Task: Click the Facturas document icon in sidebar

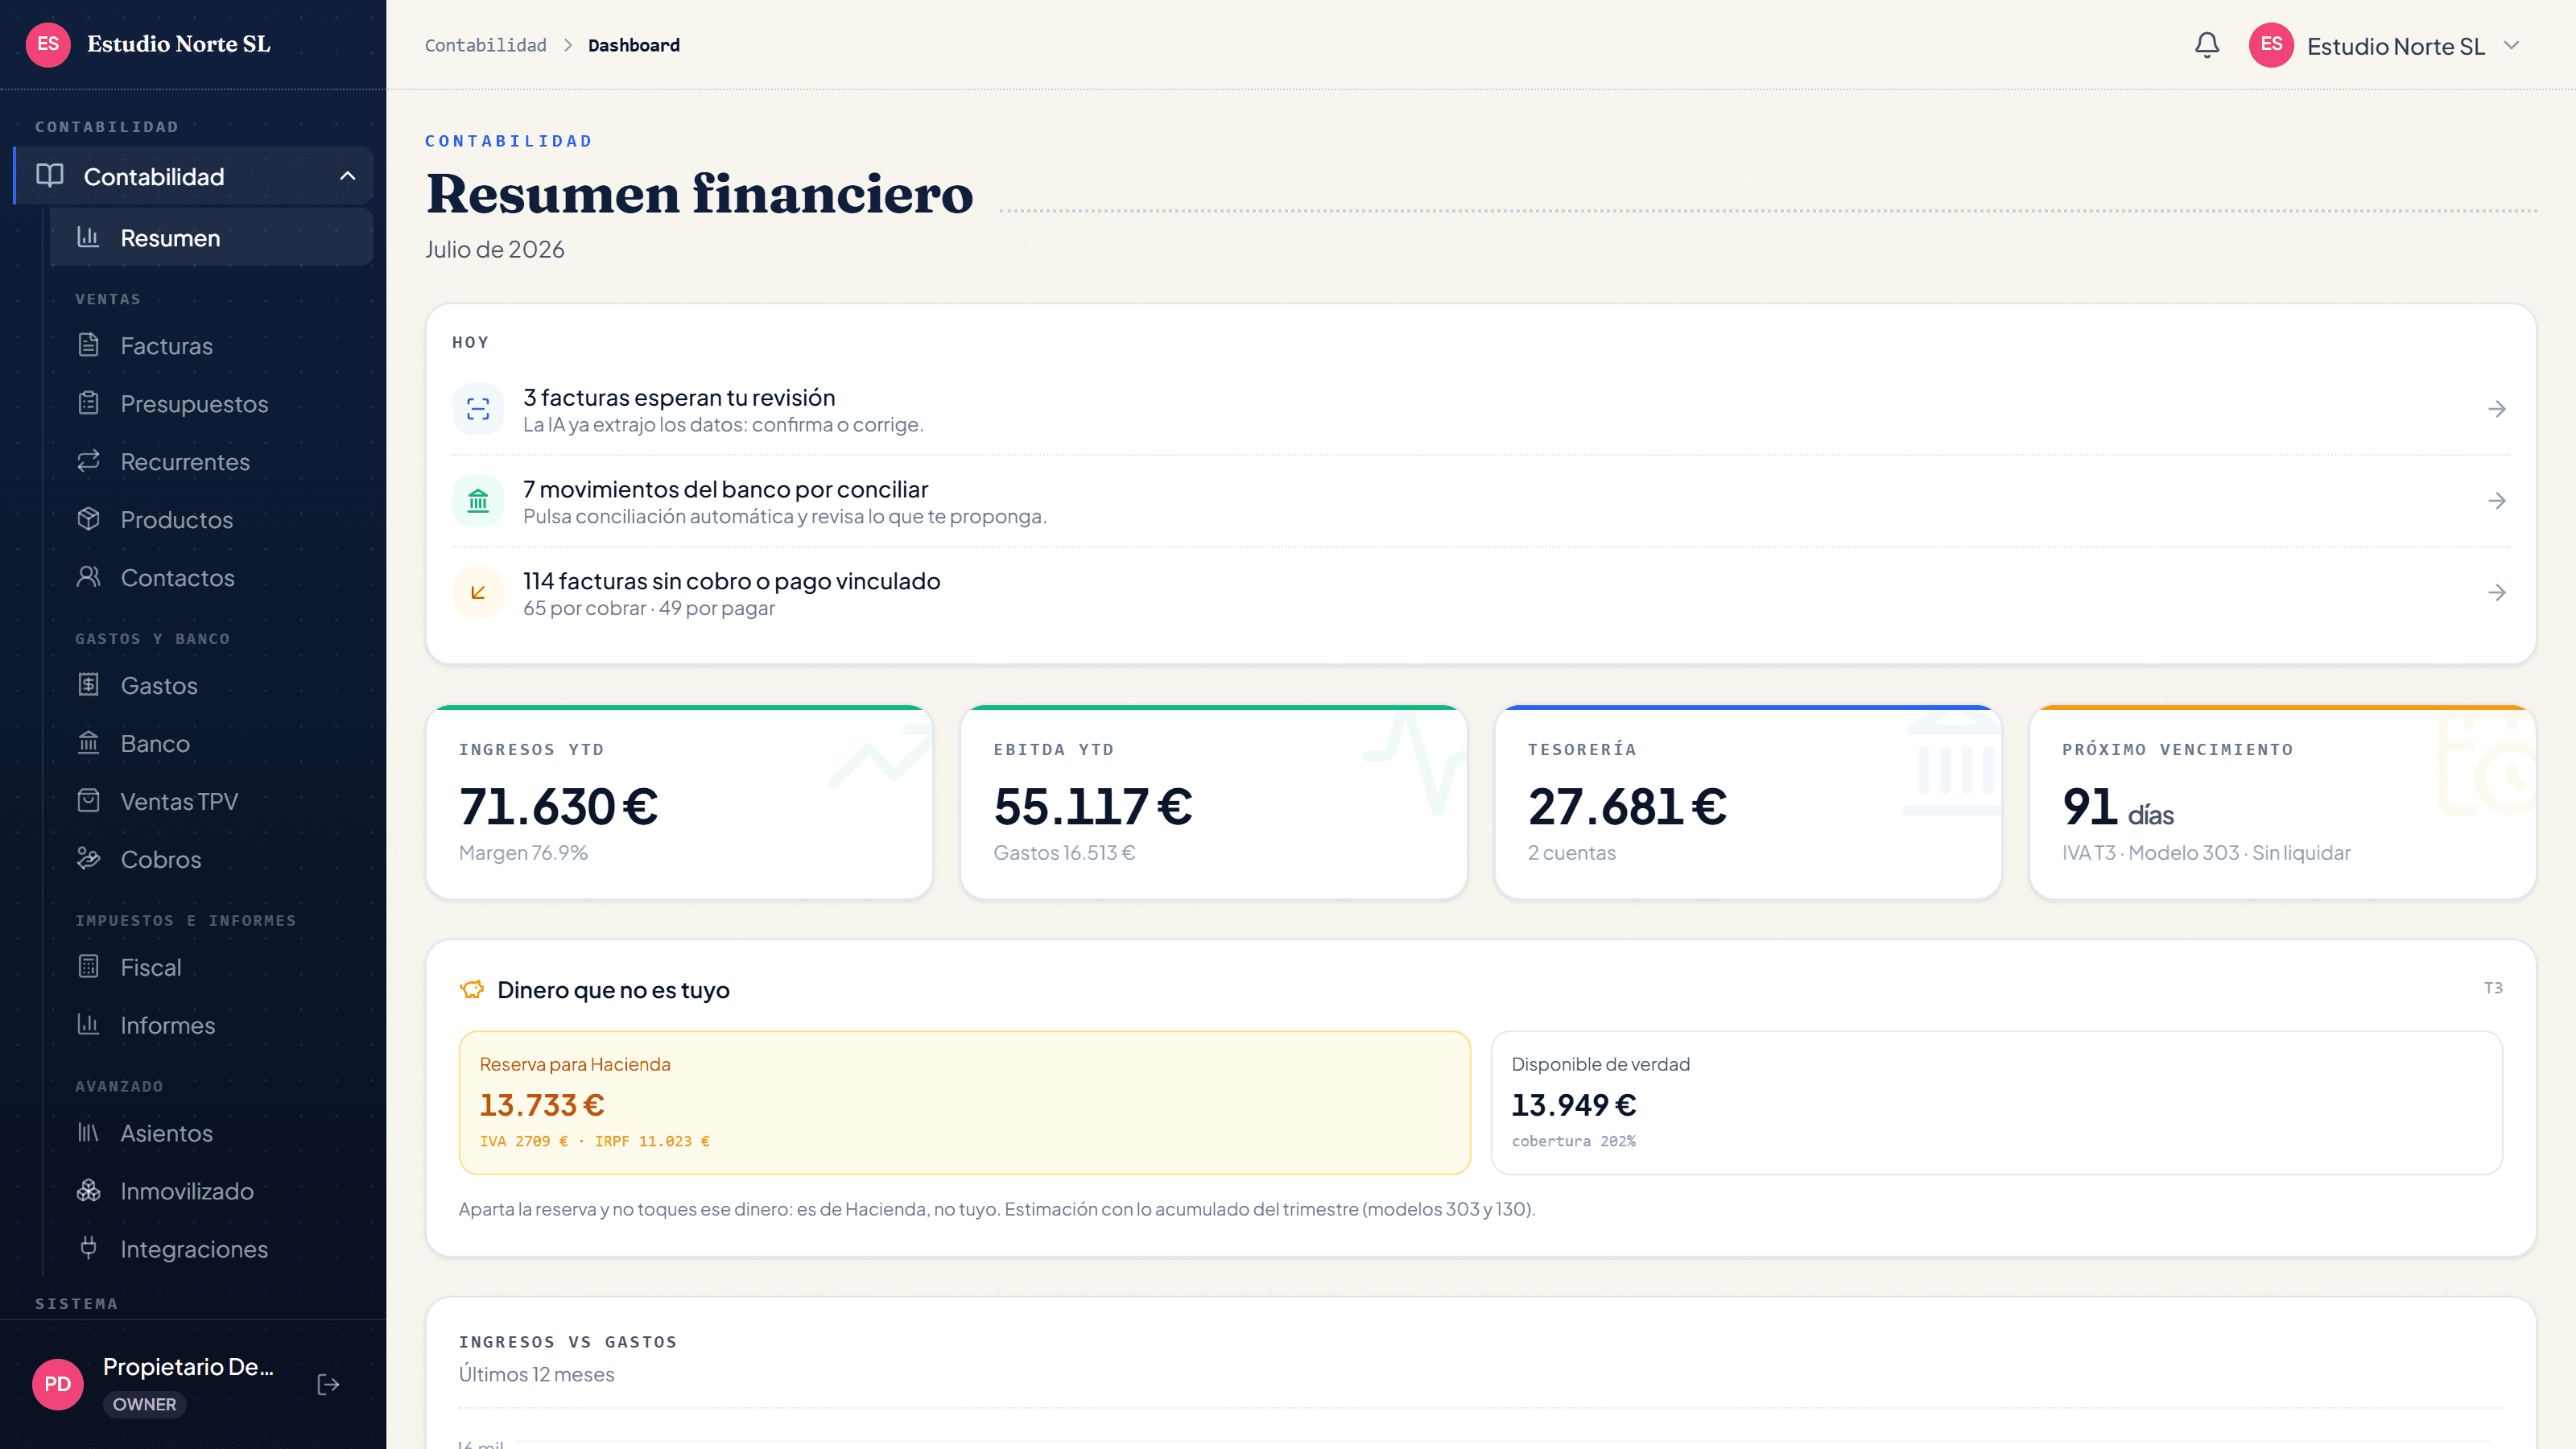Action: (89, 345)
